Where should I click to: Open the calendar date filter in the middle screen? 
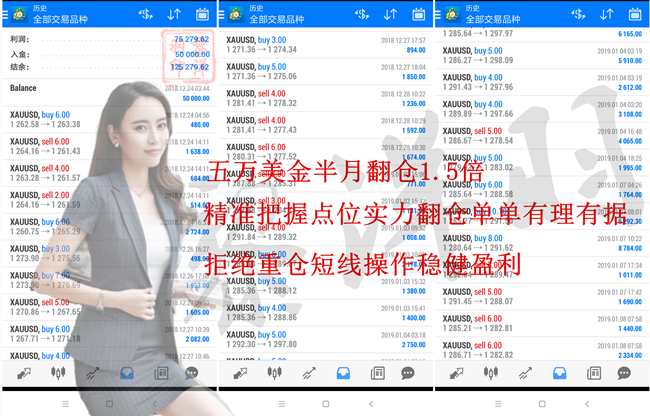419,15
